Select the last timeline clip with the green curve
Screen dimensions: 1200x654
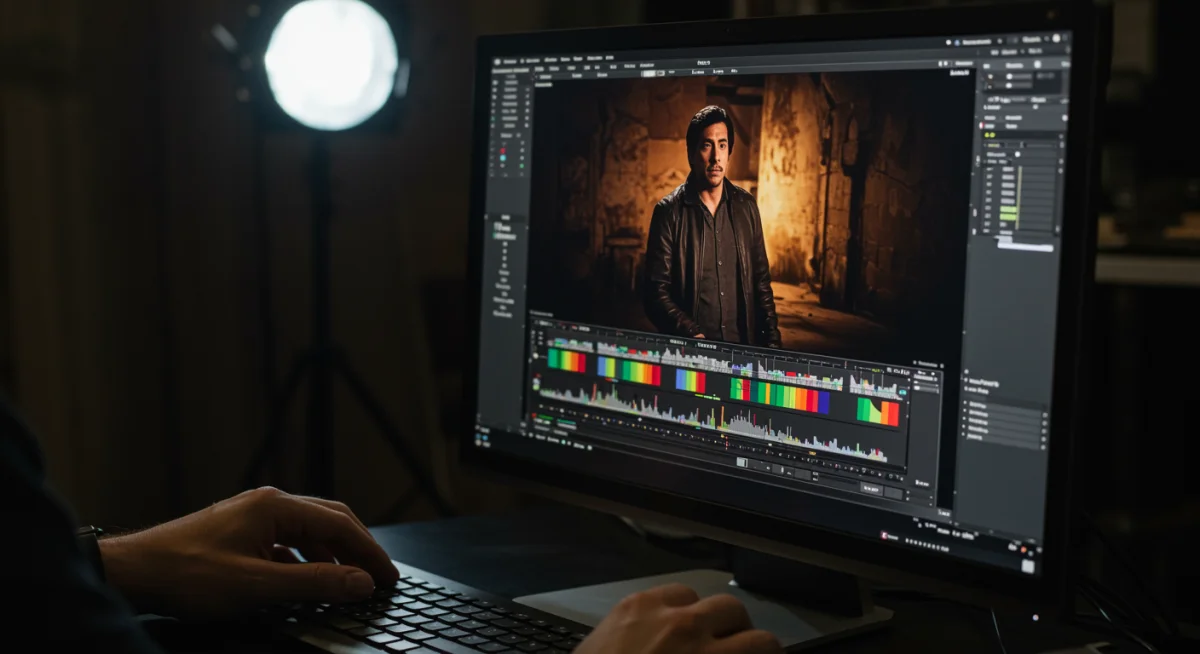click(x=878, y=412)
